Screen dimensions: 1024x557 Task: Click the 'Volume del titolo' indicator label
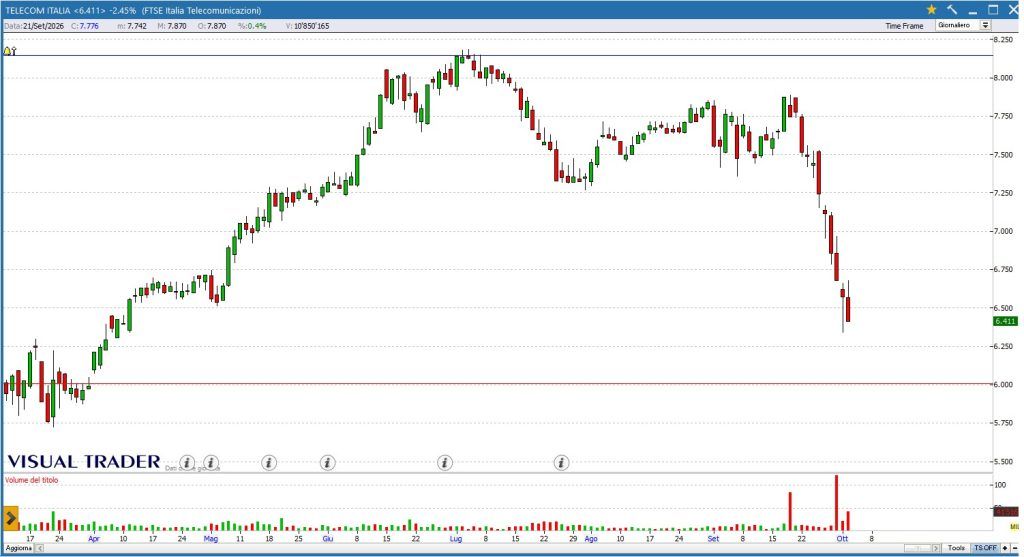31,480
